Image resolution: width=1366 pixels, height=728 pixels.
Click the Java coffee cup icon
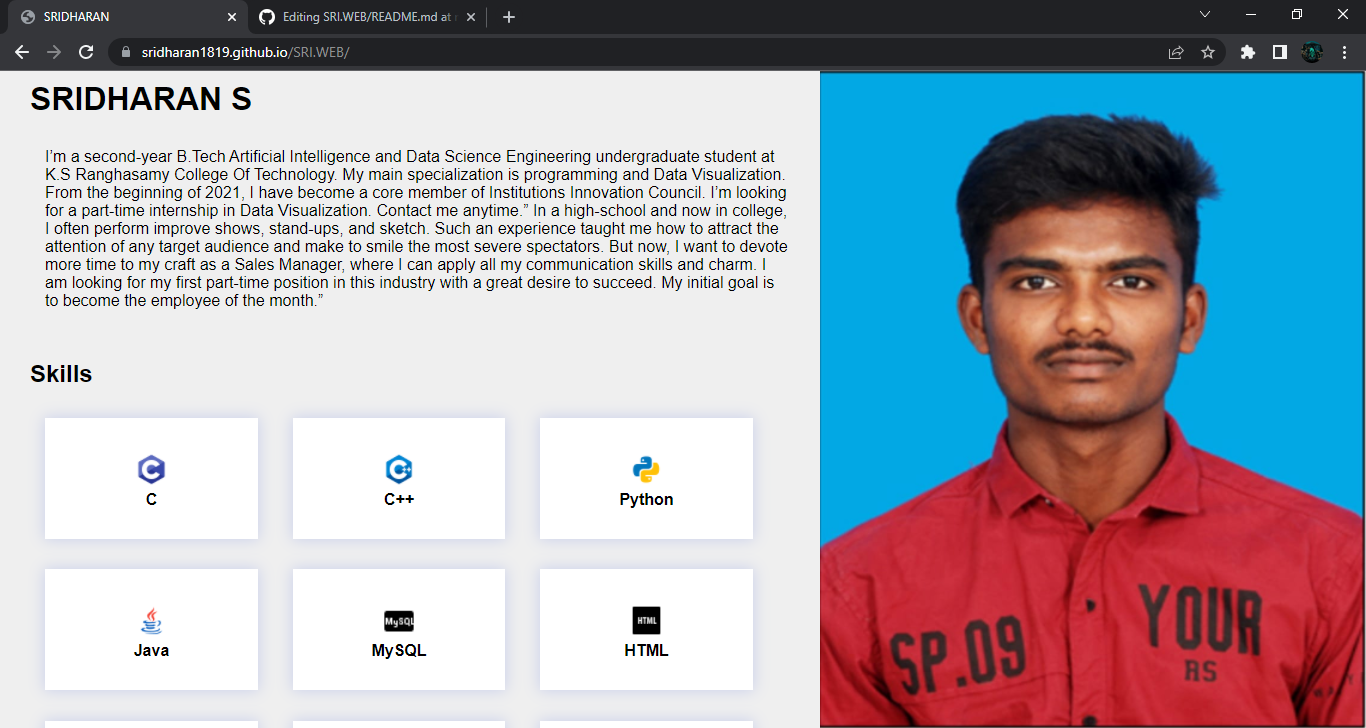coord(151,621)
